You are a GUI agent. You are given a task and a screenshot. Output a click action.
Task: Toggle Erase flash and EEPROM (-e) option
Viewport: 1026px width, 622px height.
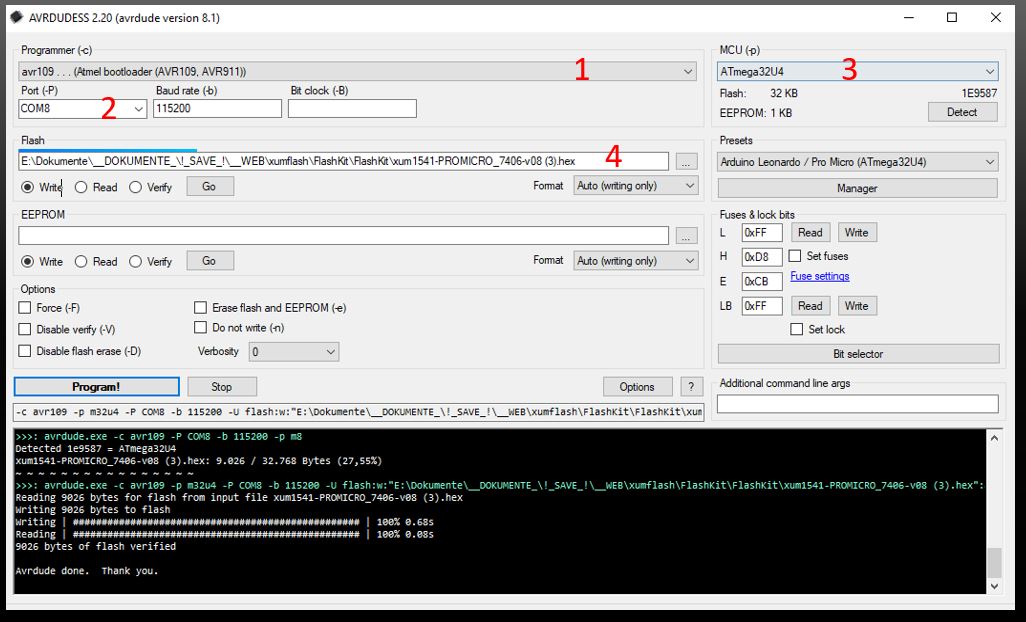tap(201, 308)
